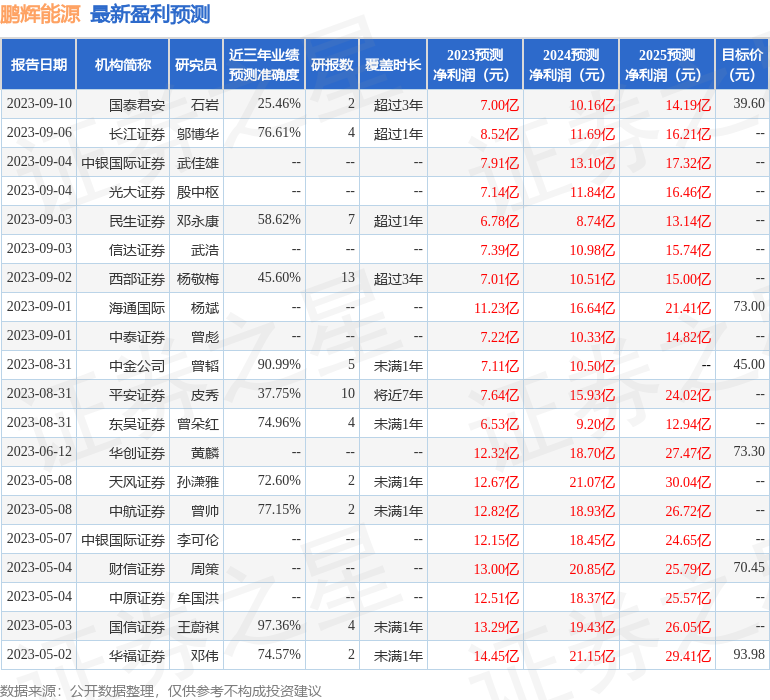This screenshot has height=700, width=770.
Task: Click researcher name 殷中枢
Action: pos(198,192)
